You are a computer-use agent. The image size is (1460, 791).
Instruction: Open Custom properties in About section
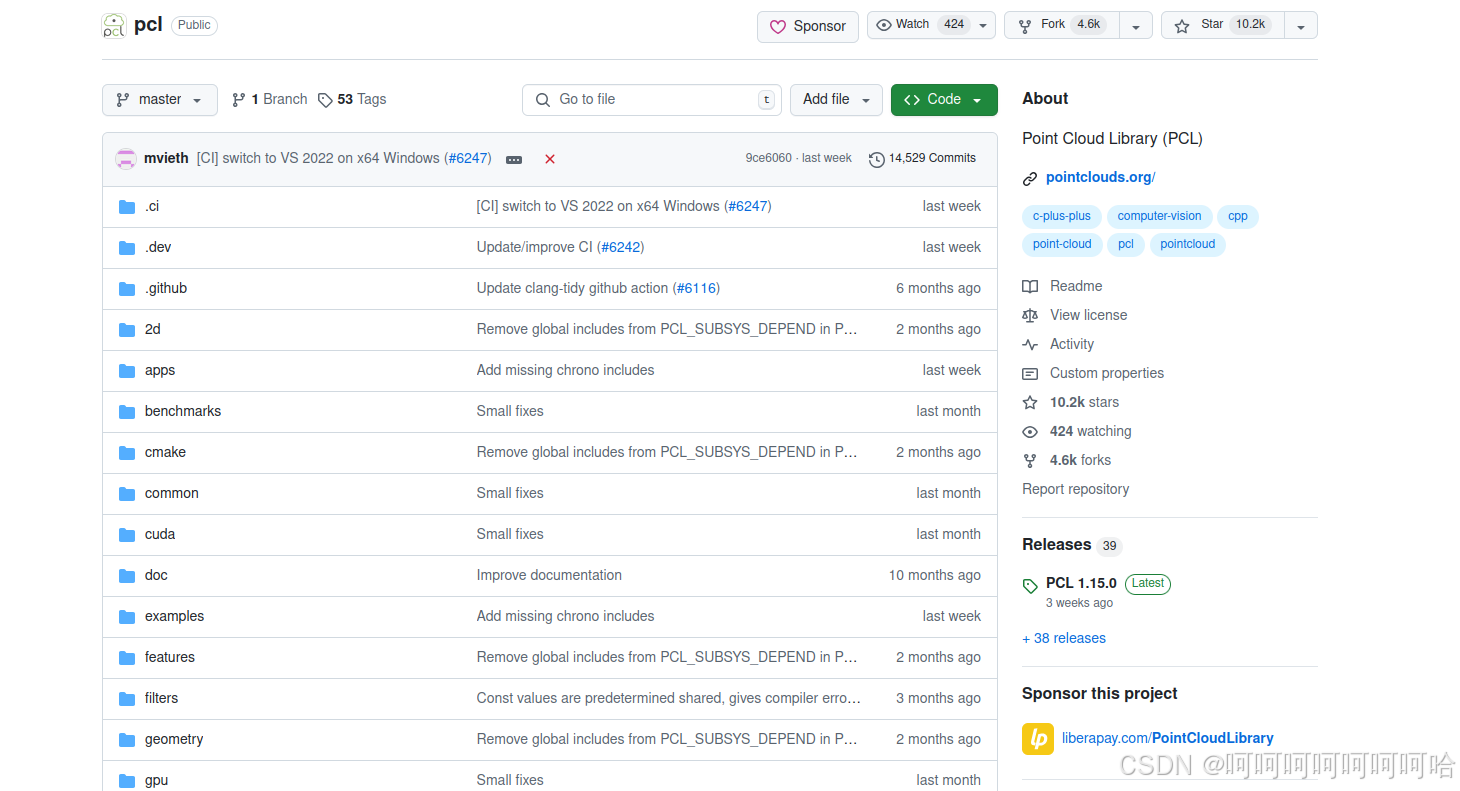1107,373
